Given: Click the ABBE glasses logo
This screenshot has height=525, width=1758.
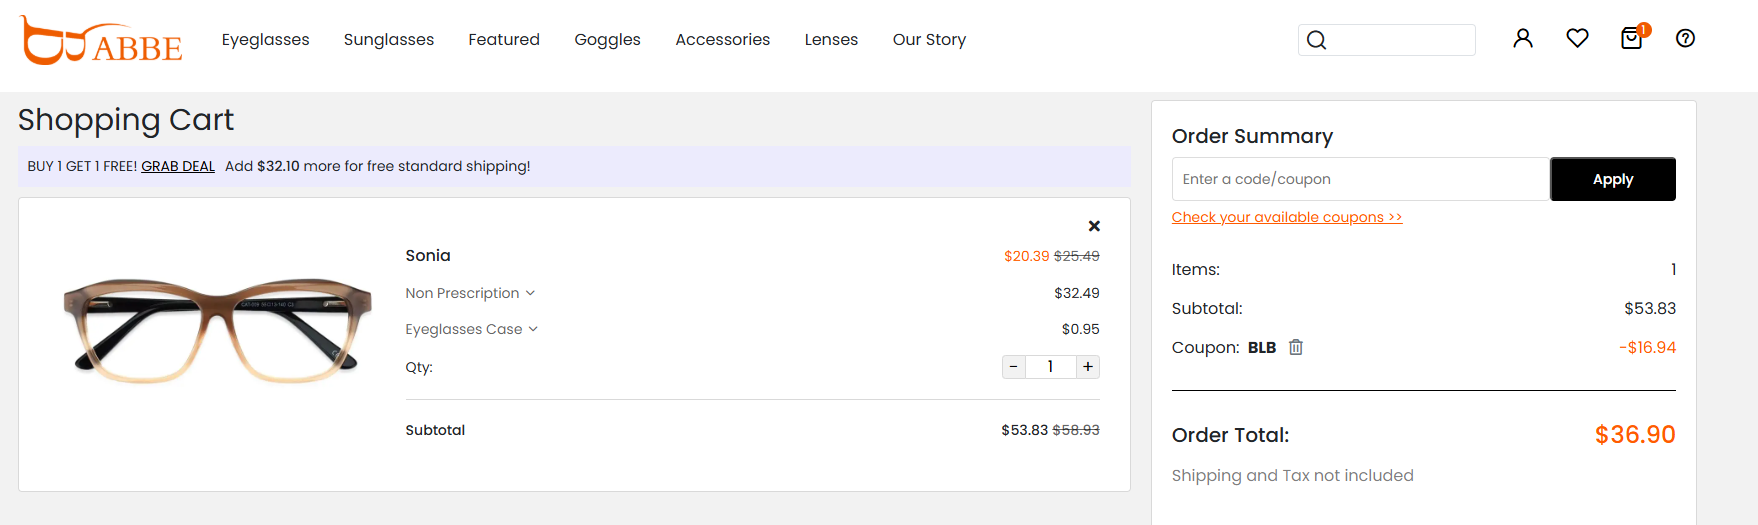Looking at the screenshot, I should pos(101,40).
